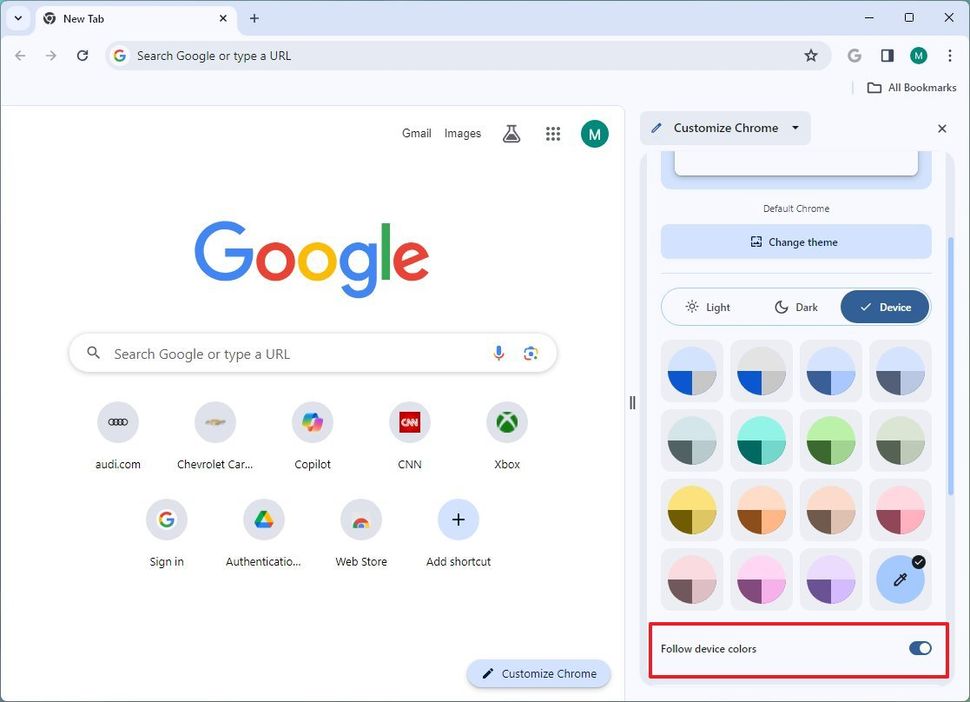Switch theme mode to Dark
This screenshot has width=970, height=702.
click(795, 307)
